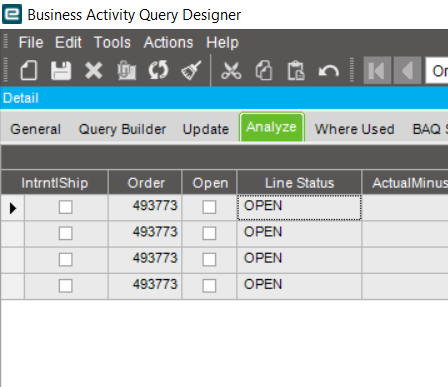Viewport: 448px width, 387px height.
Task: Toggle IntrntlShip checkbox in first row
Action: click(x=65, y=207)
